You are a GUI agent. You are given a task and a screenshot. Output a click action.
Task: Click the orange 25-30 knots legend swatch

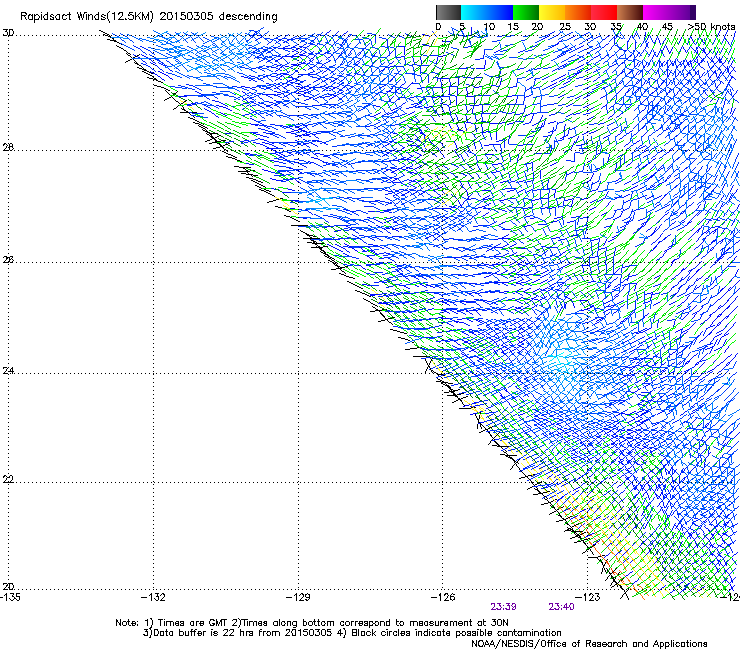[578, 12]
